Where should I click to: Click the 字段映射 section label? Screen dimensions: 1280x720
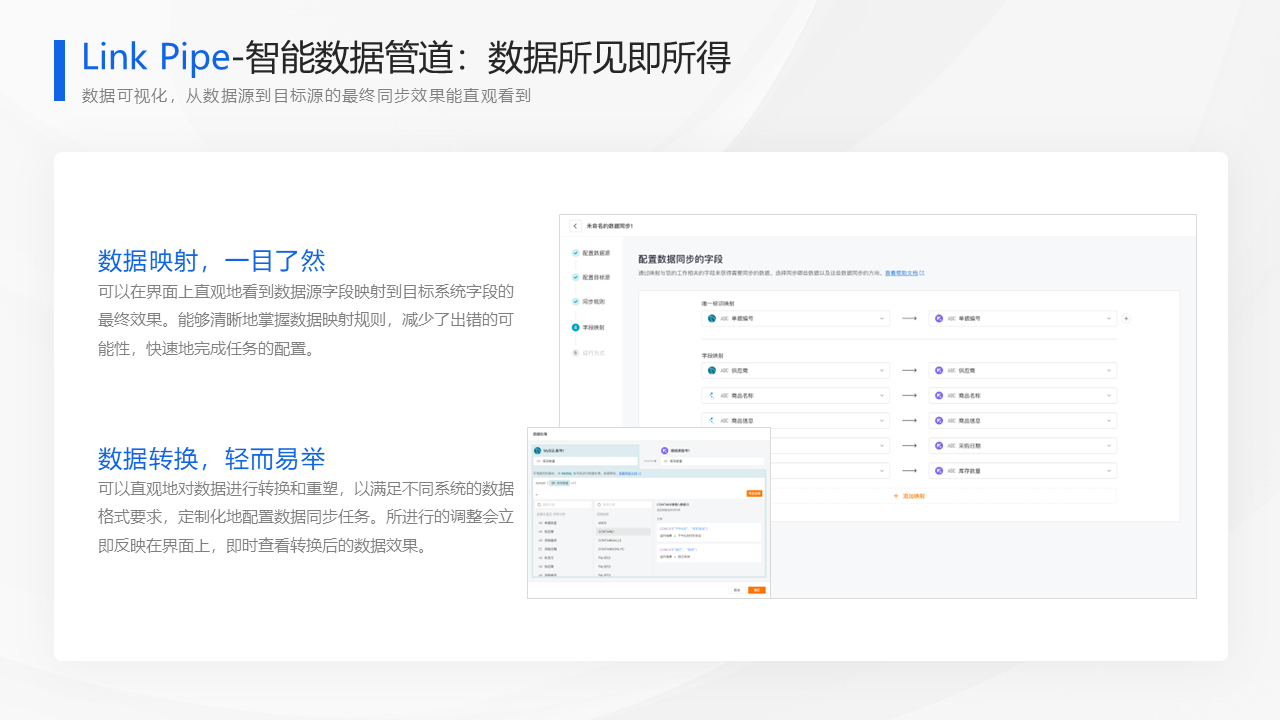712,355
